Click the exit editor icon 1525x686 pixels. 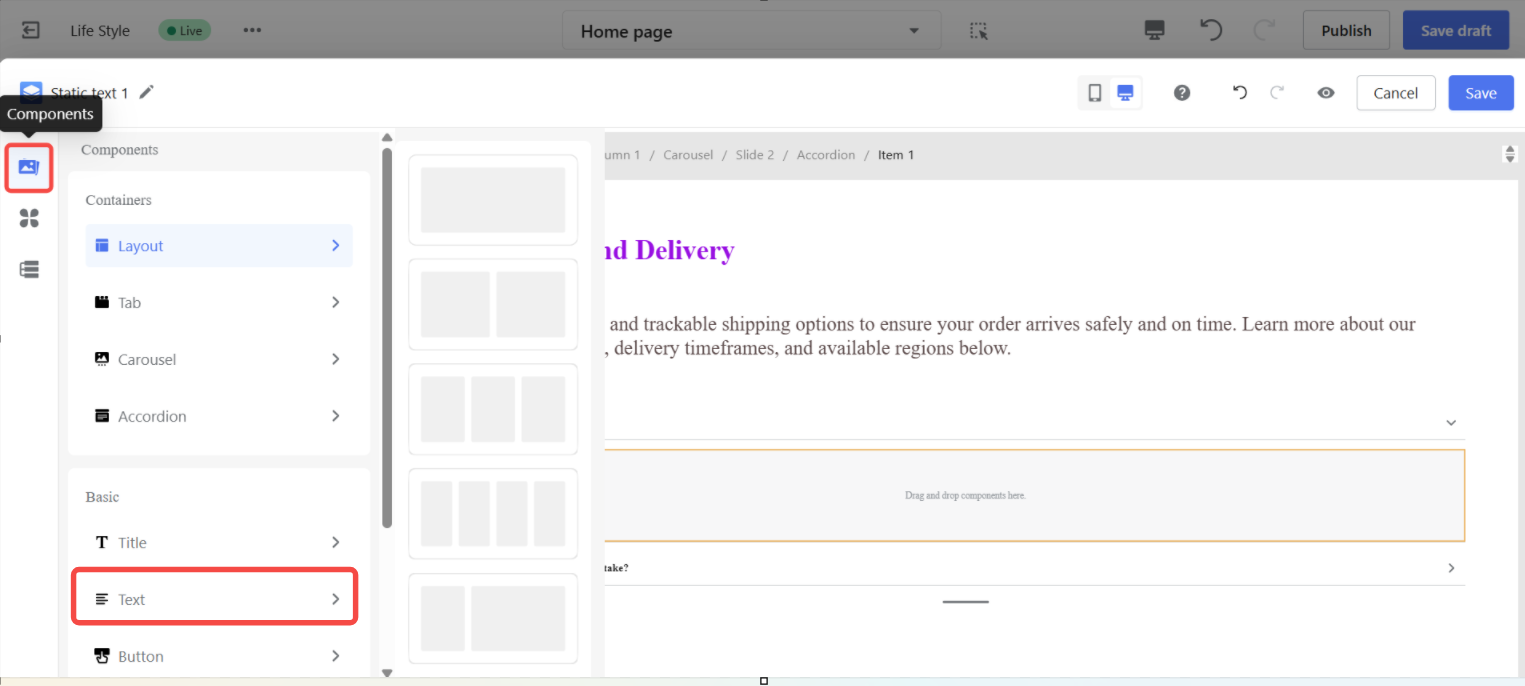pyautogui.click(x=31, y=30)
